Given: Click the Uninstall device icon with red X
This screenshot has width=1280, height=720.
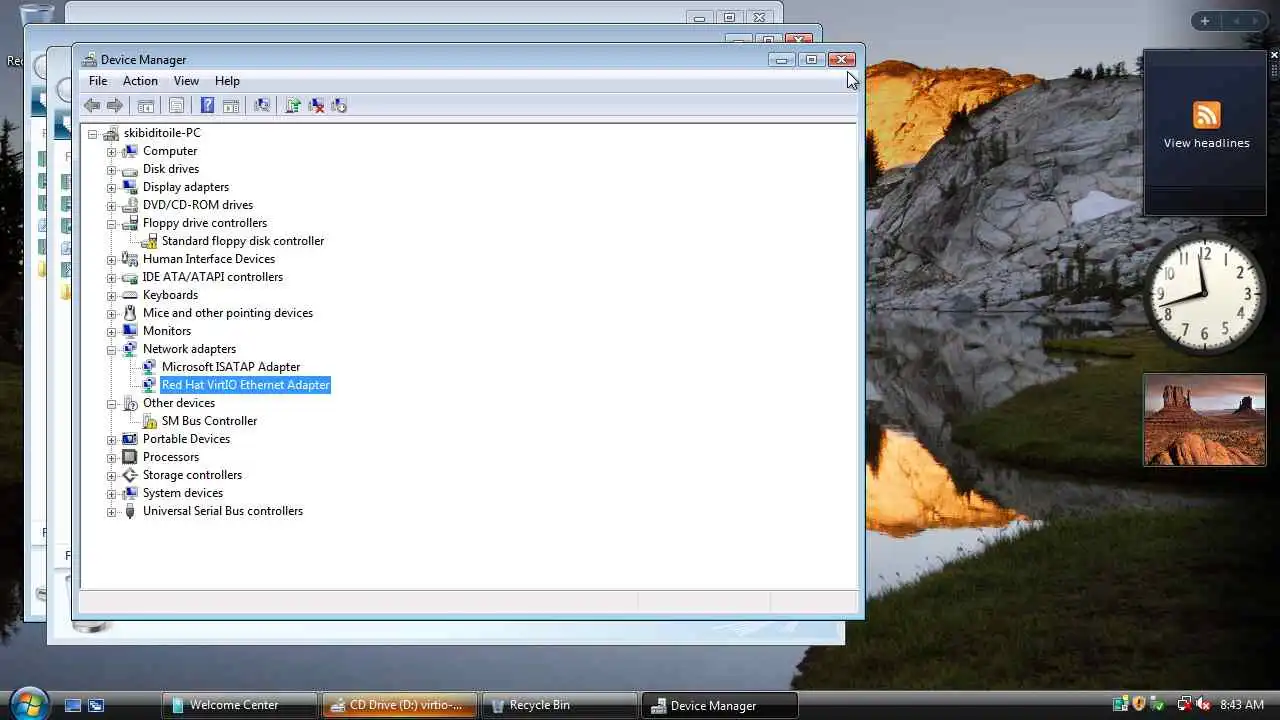Looking at the screenshot, I should tap(316, 105).
